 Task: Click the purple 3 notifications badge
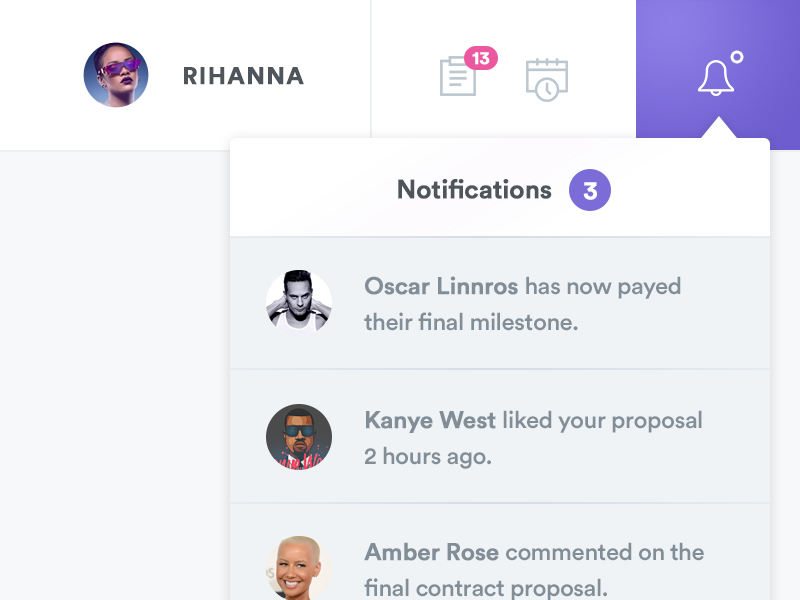tap(590, 190)
